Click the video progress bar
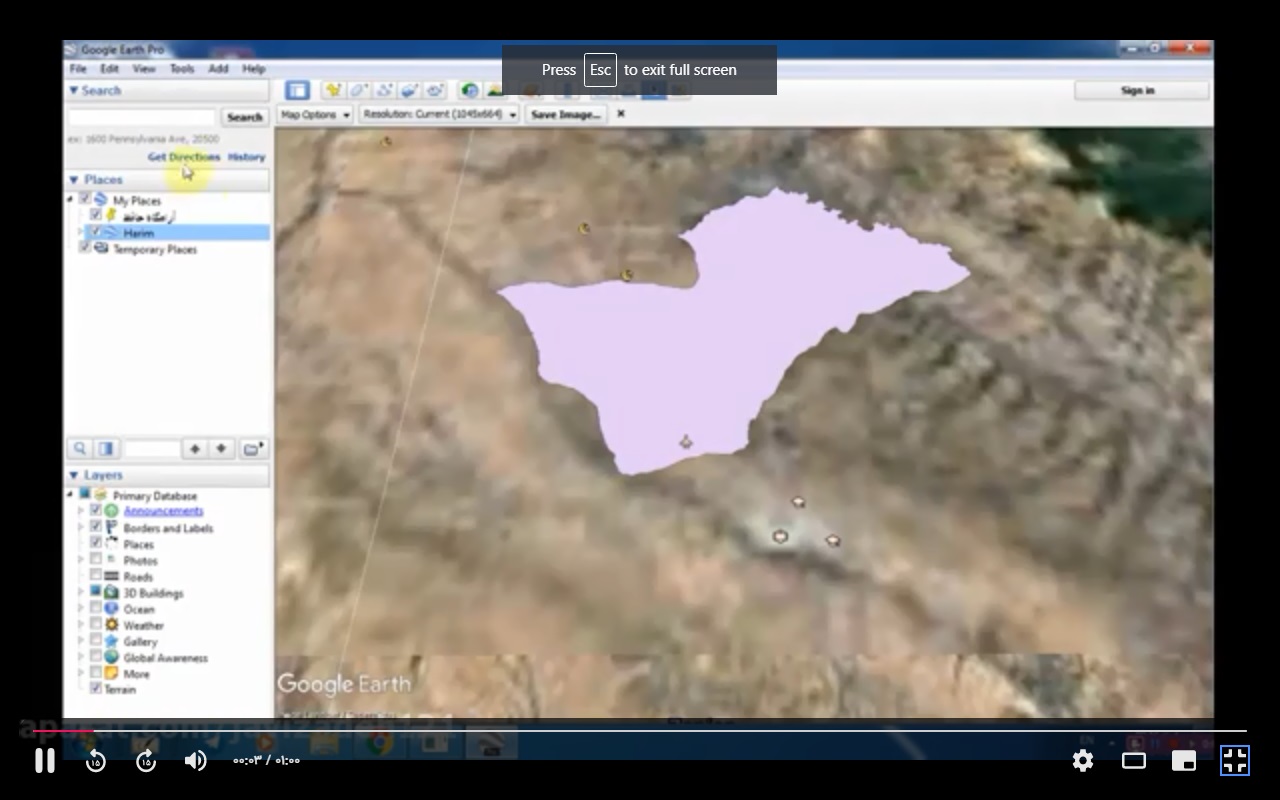Image resolution: width=1280 pixels, height=800 pixels. 640,731
